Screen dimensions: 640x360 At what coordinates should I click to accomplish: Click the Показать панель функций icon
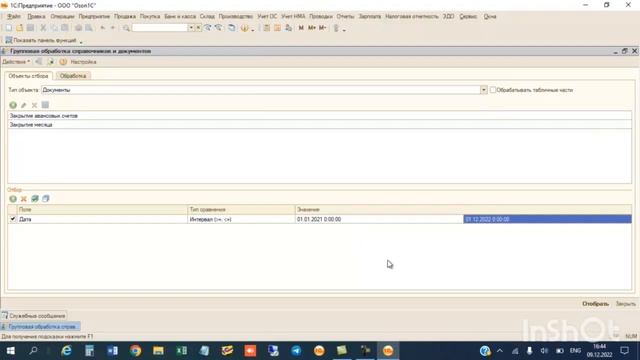point(9,40)
